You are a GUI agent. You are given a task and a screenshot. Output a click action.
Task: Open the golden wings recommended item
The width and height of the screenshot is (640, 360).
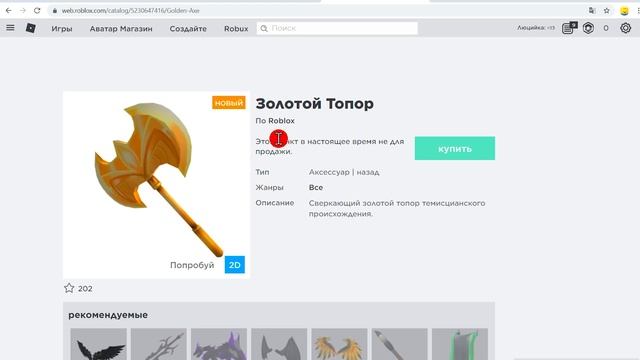pos(339,344)
